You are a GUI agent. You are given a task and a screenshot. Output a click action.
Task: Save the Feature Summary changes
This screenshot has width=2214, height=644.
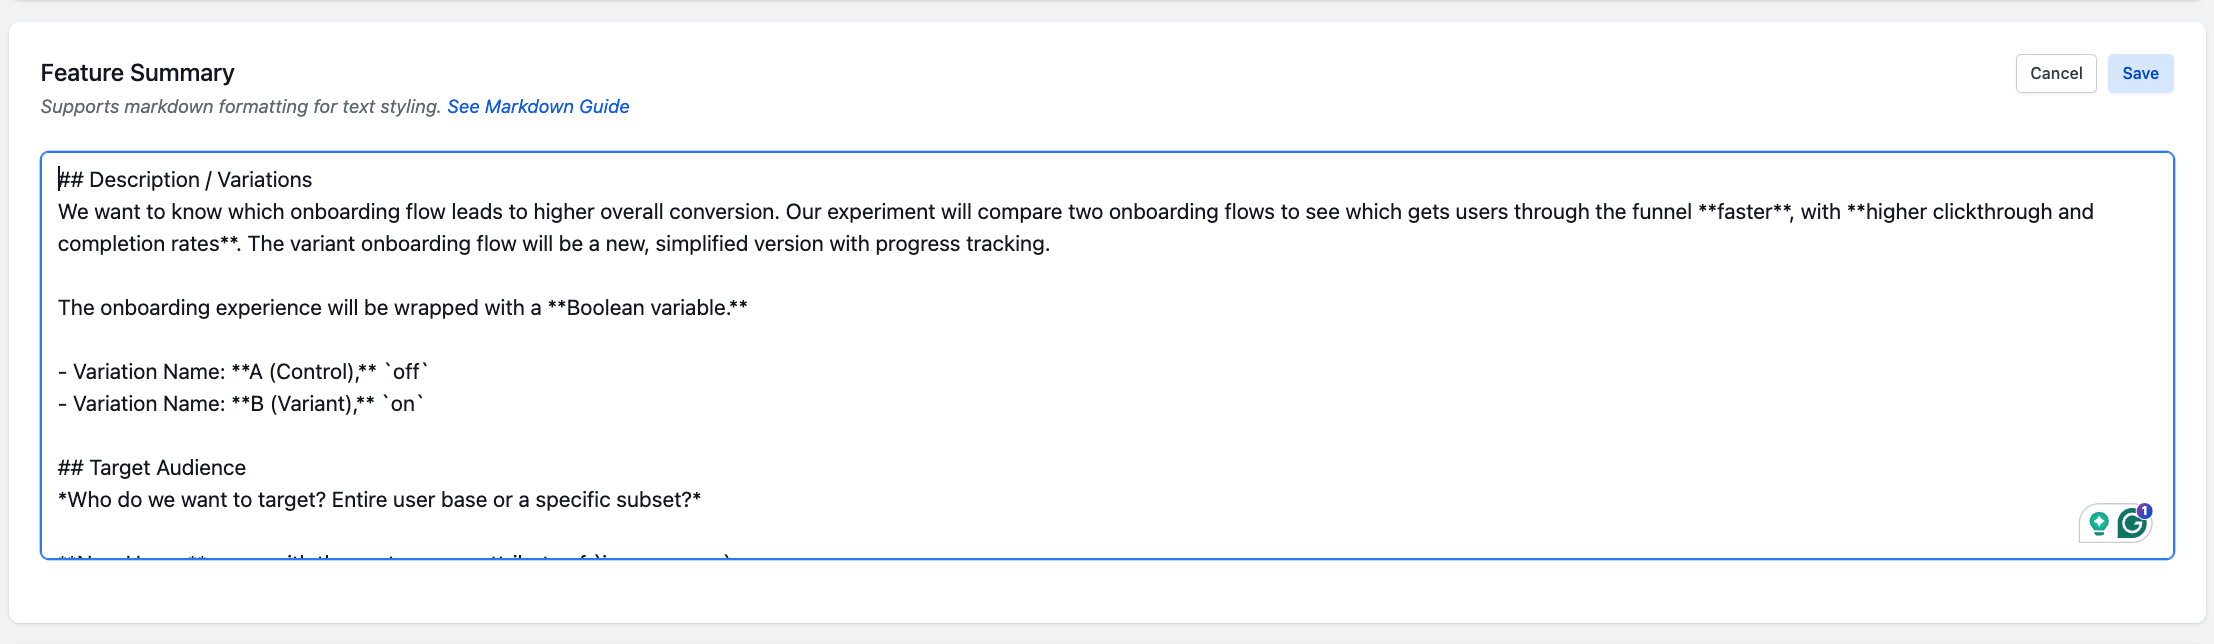2139,73
